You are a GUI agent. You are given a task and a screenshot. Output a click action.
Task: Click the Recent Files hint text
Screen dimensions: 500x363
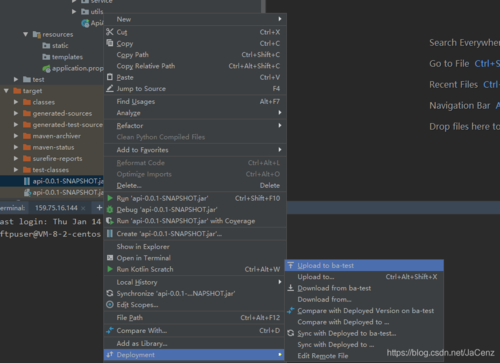pos(453,85)
